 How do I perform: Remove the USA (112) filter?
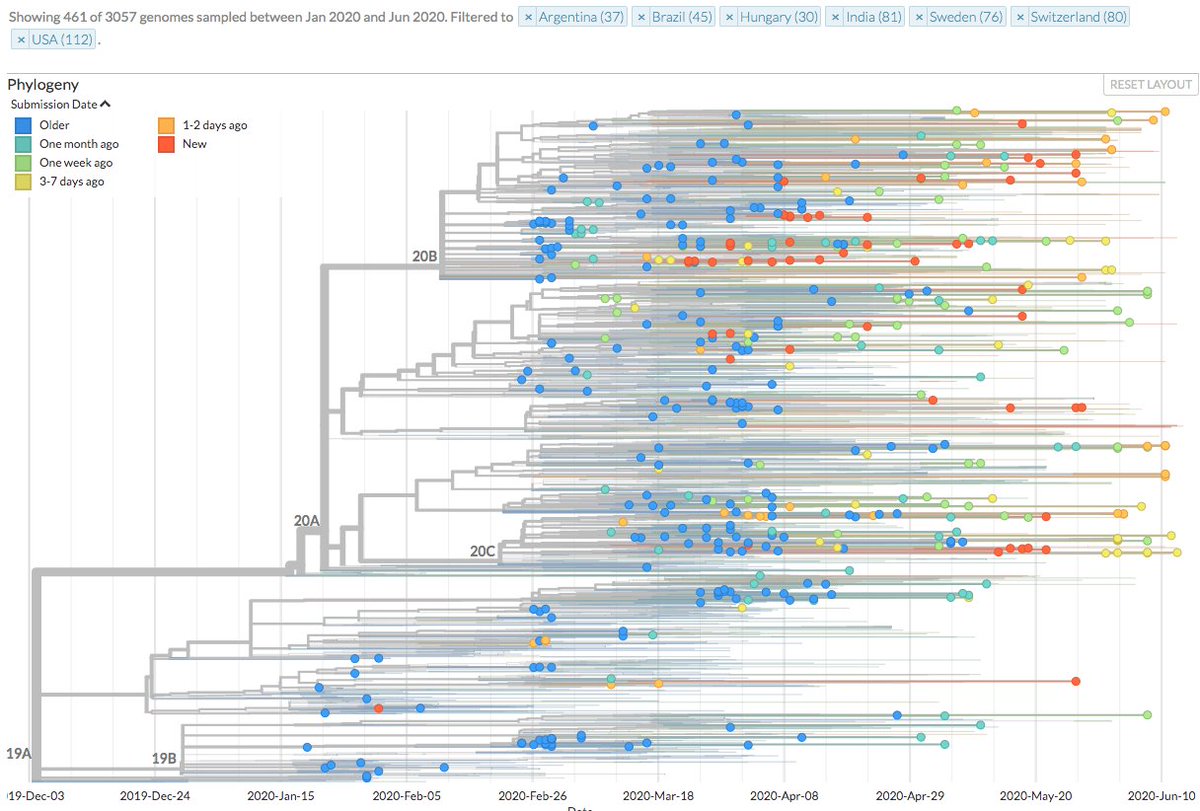coord(22,40)
